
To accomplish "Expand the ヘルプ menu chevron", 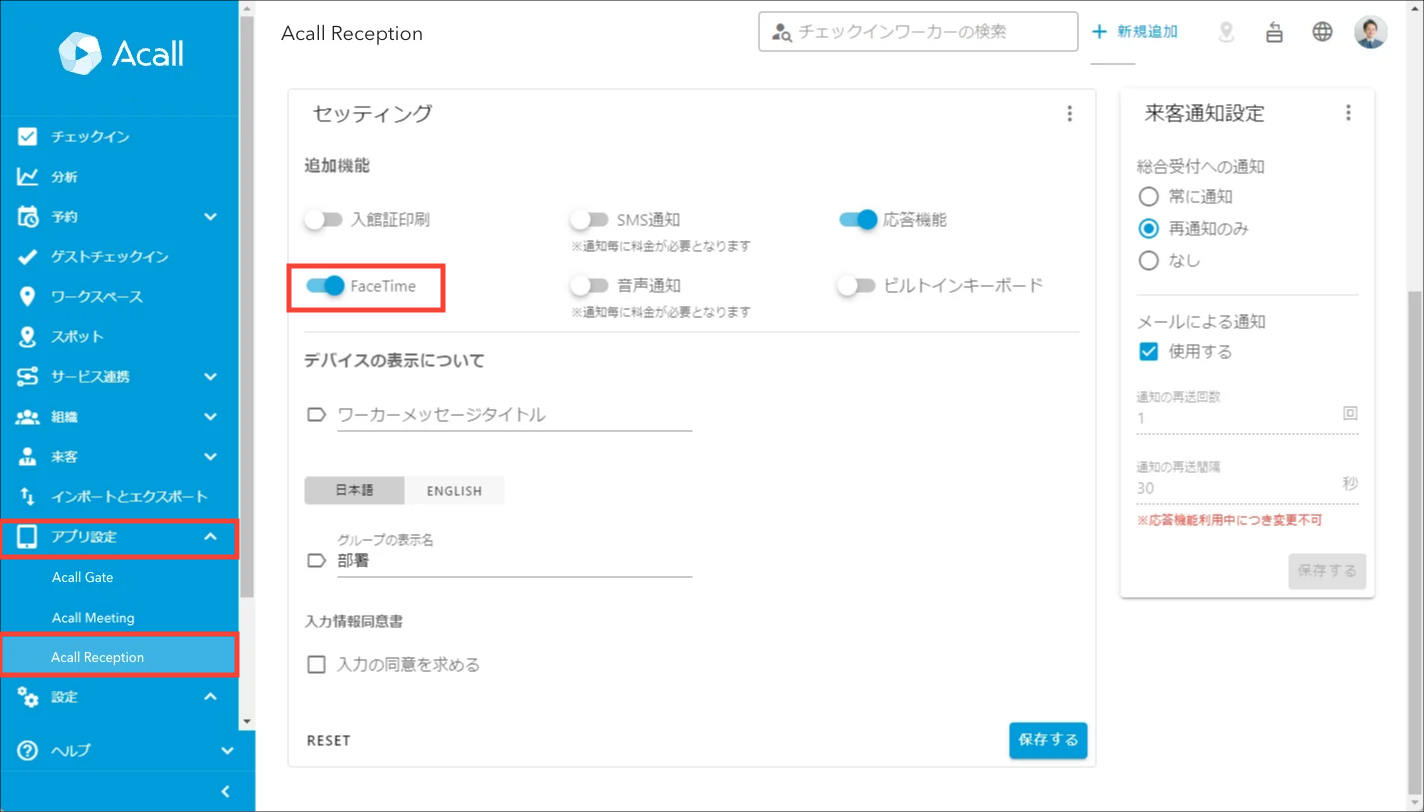I will pos(227,750).
